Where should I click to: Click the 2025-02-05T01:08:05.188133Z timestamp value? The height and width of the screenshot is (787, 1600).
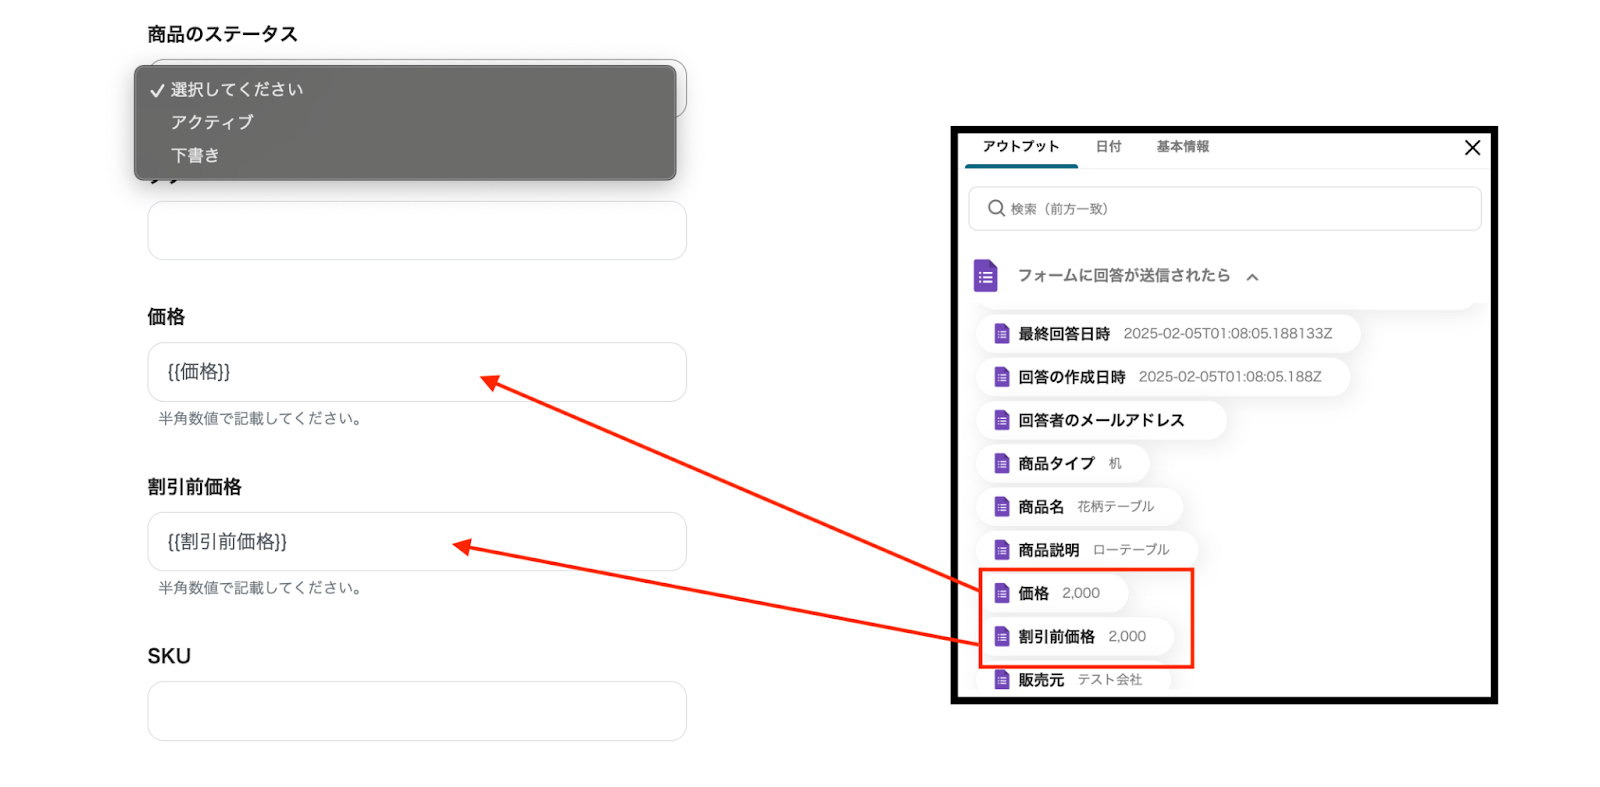[1228, 333]
